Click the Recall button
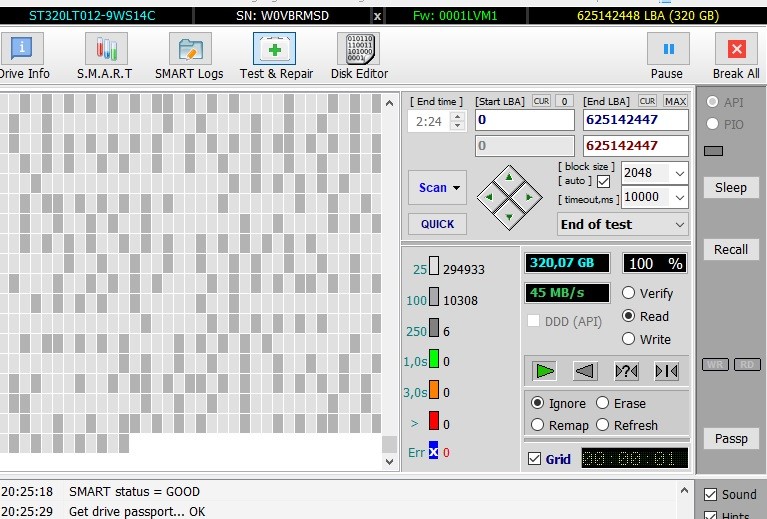The width and height of the screenshot is (767, 519). (731, 249)
